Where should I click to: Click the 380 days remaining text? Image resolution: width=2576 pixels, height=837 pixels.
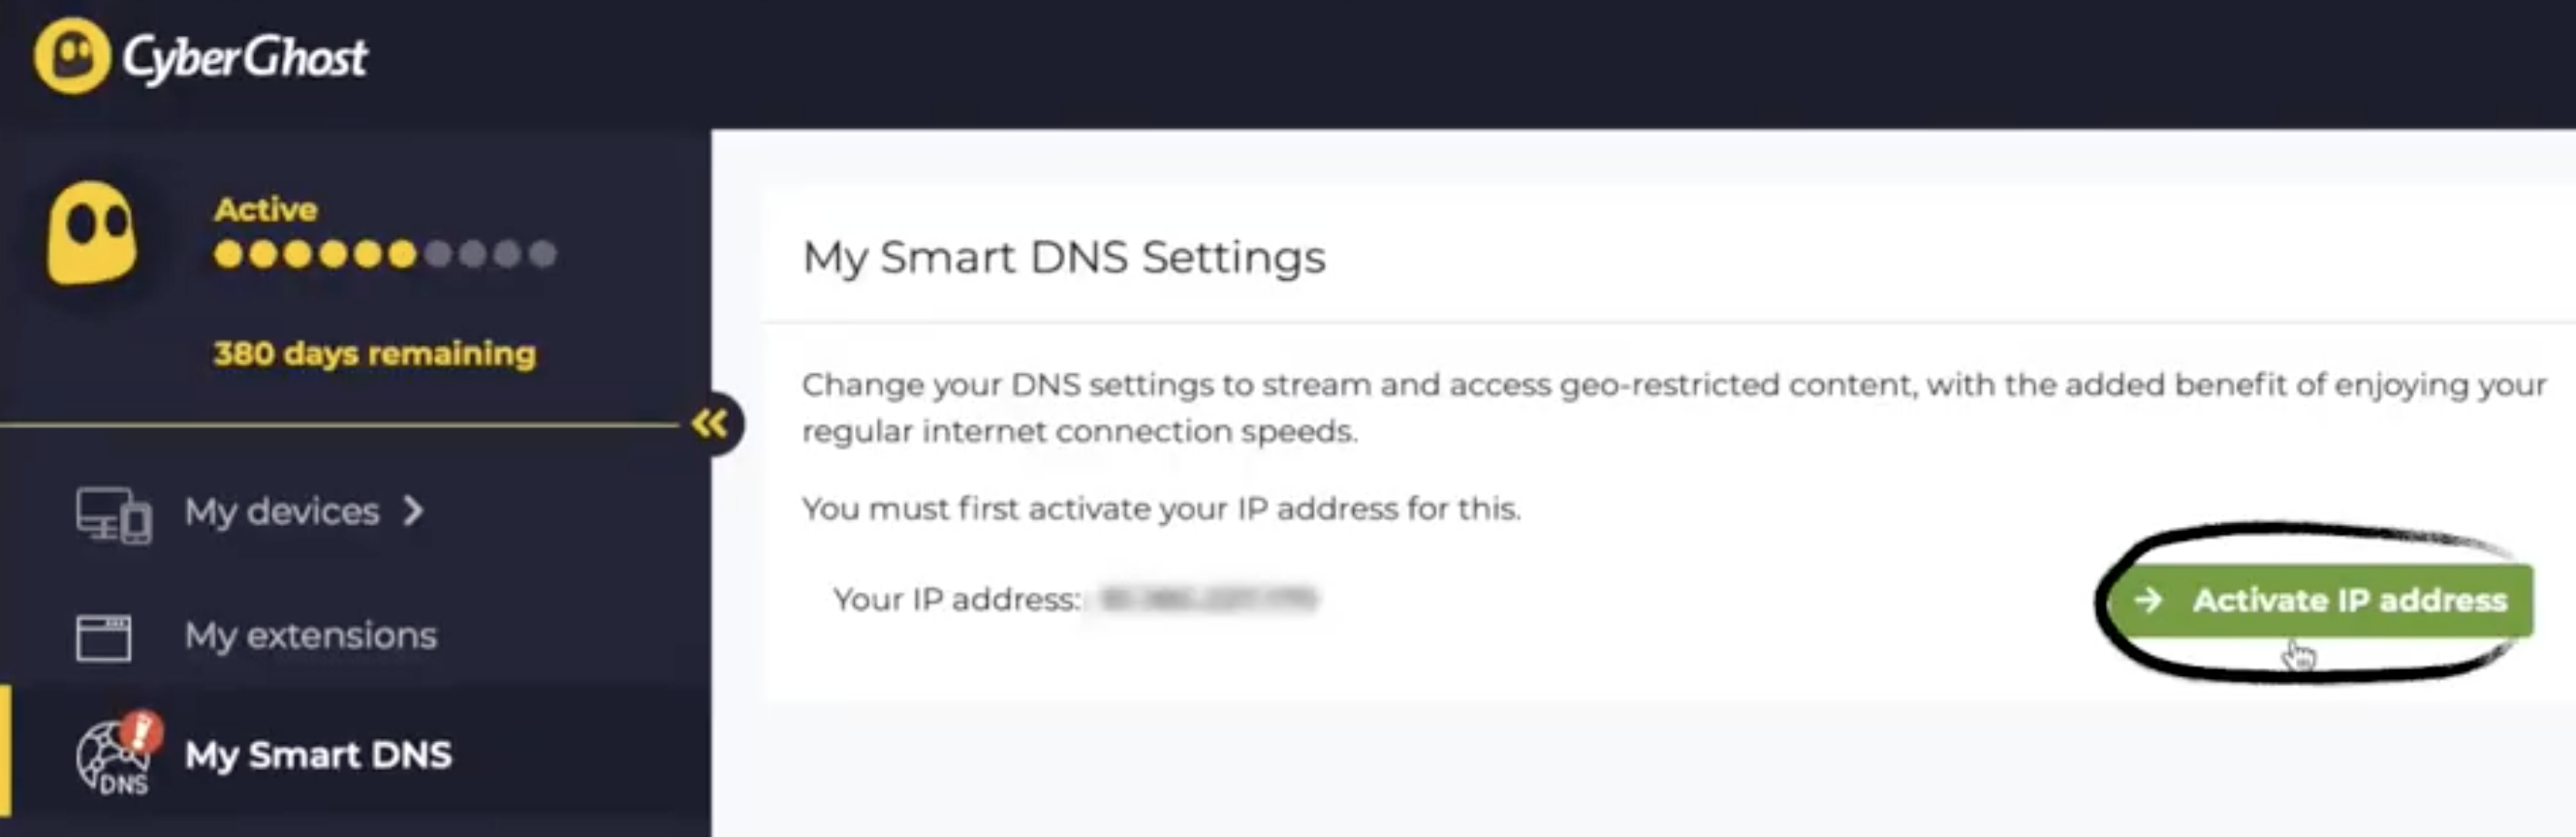point(374,353)
